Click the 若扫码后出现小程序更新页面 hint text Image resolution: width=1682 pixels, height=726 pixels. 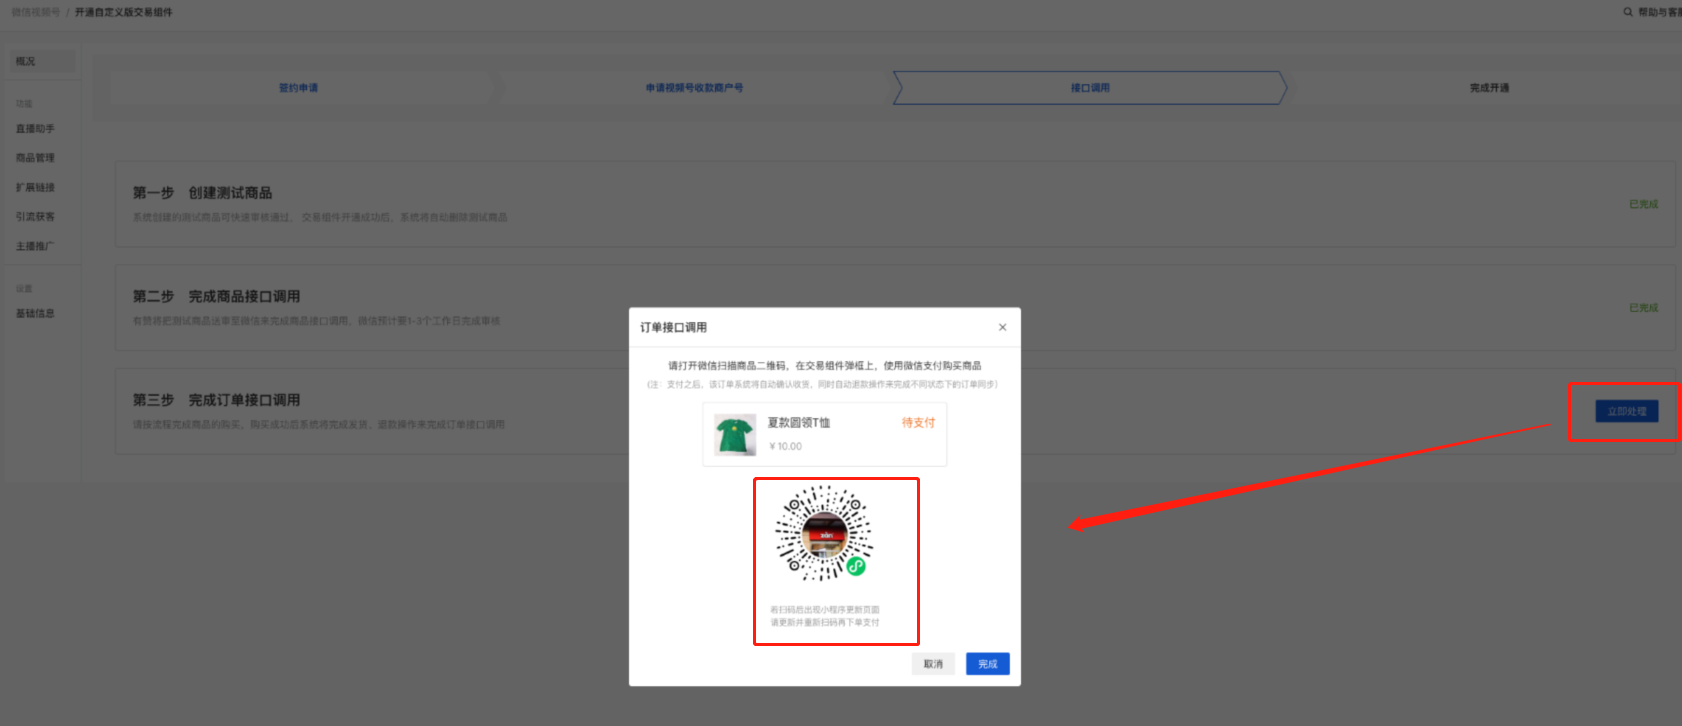(x=825, y=610)
